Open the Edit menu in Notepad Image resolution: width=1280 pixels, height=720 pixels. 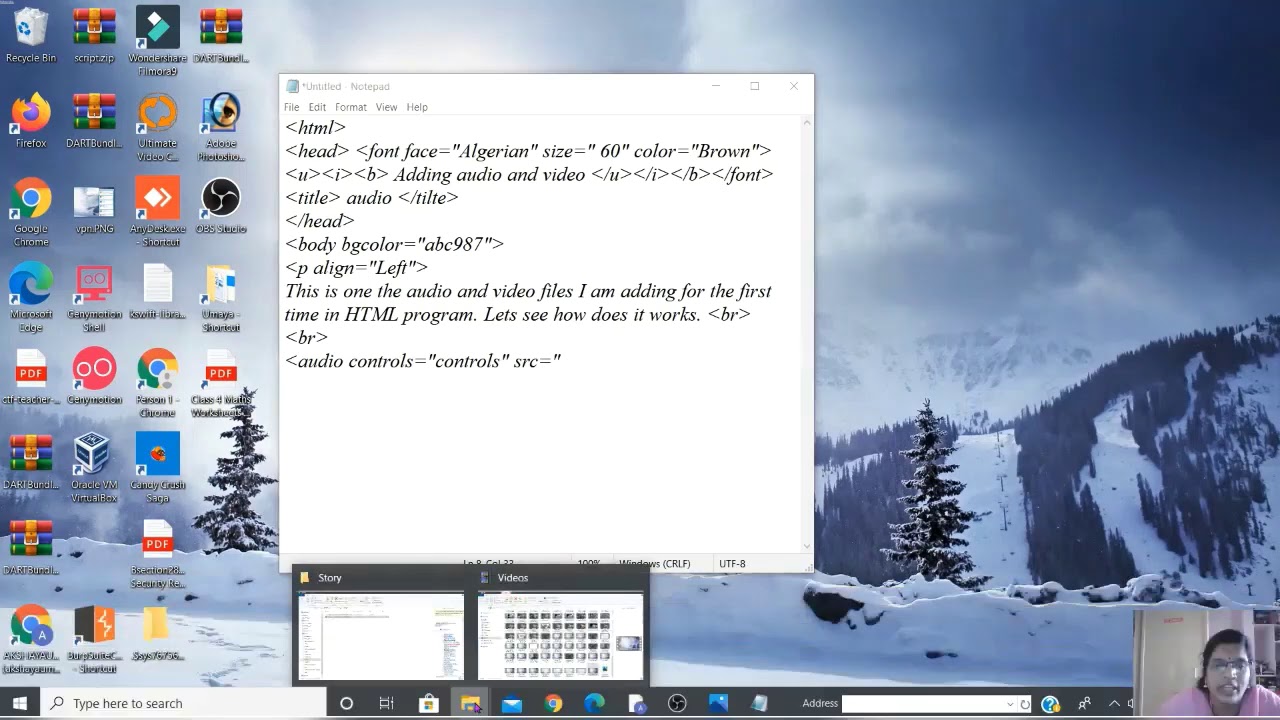tap(317, 107)
